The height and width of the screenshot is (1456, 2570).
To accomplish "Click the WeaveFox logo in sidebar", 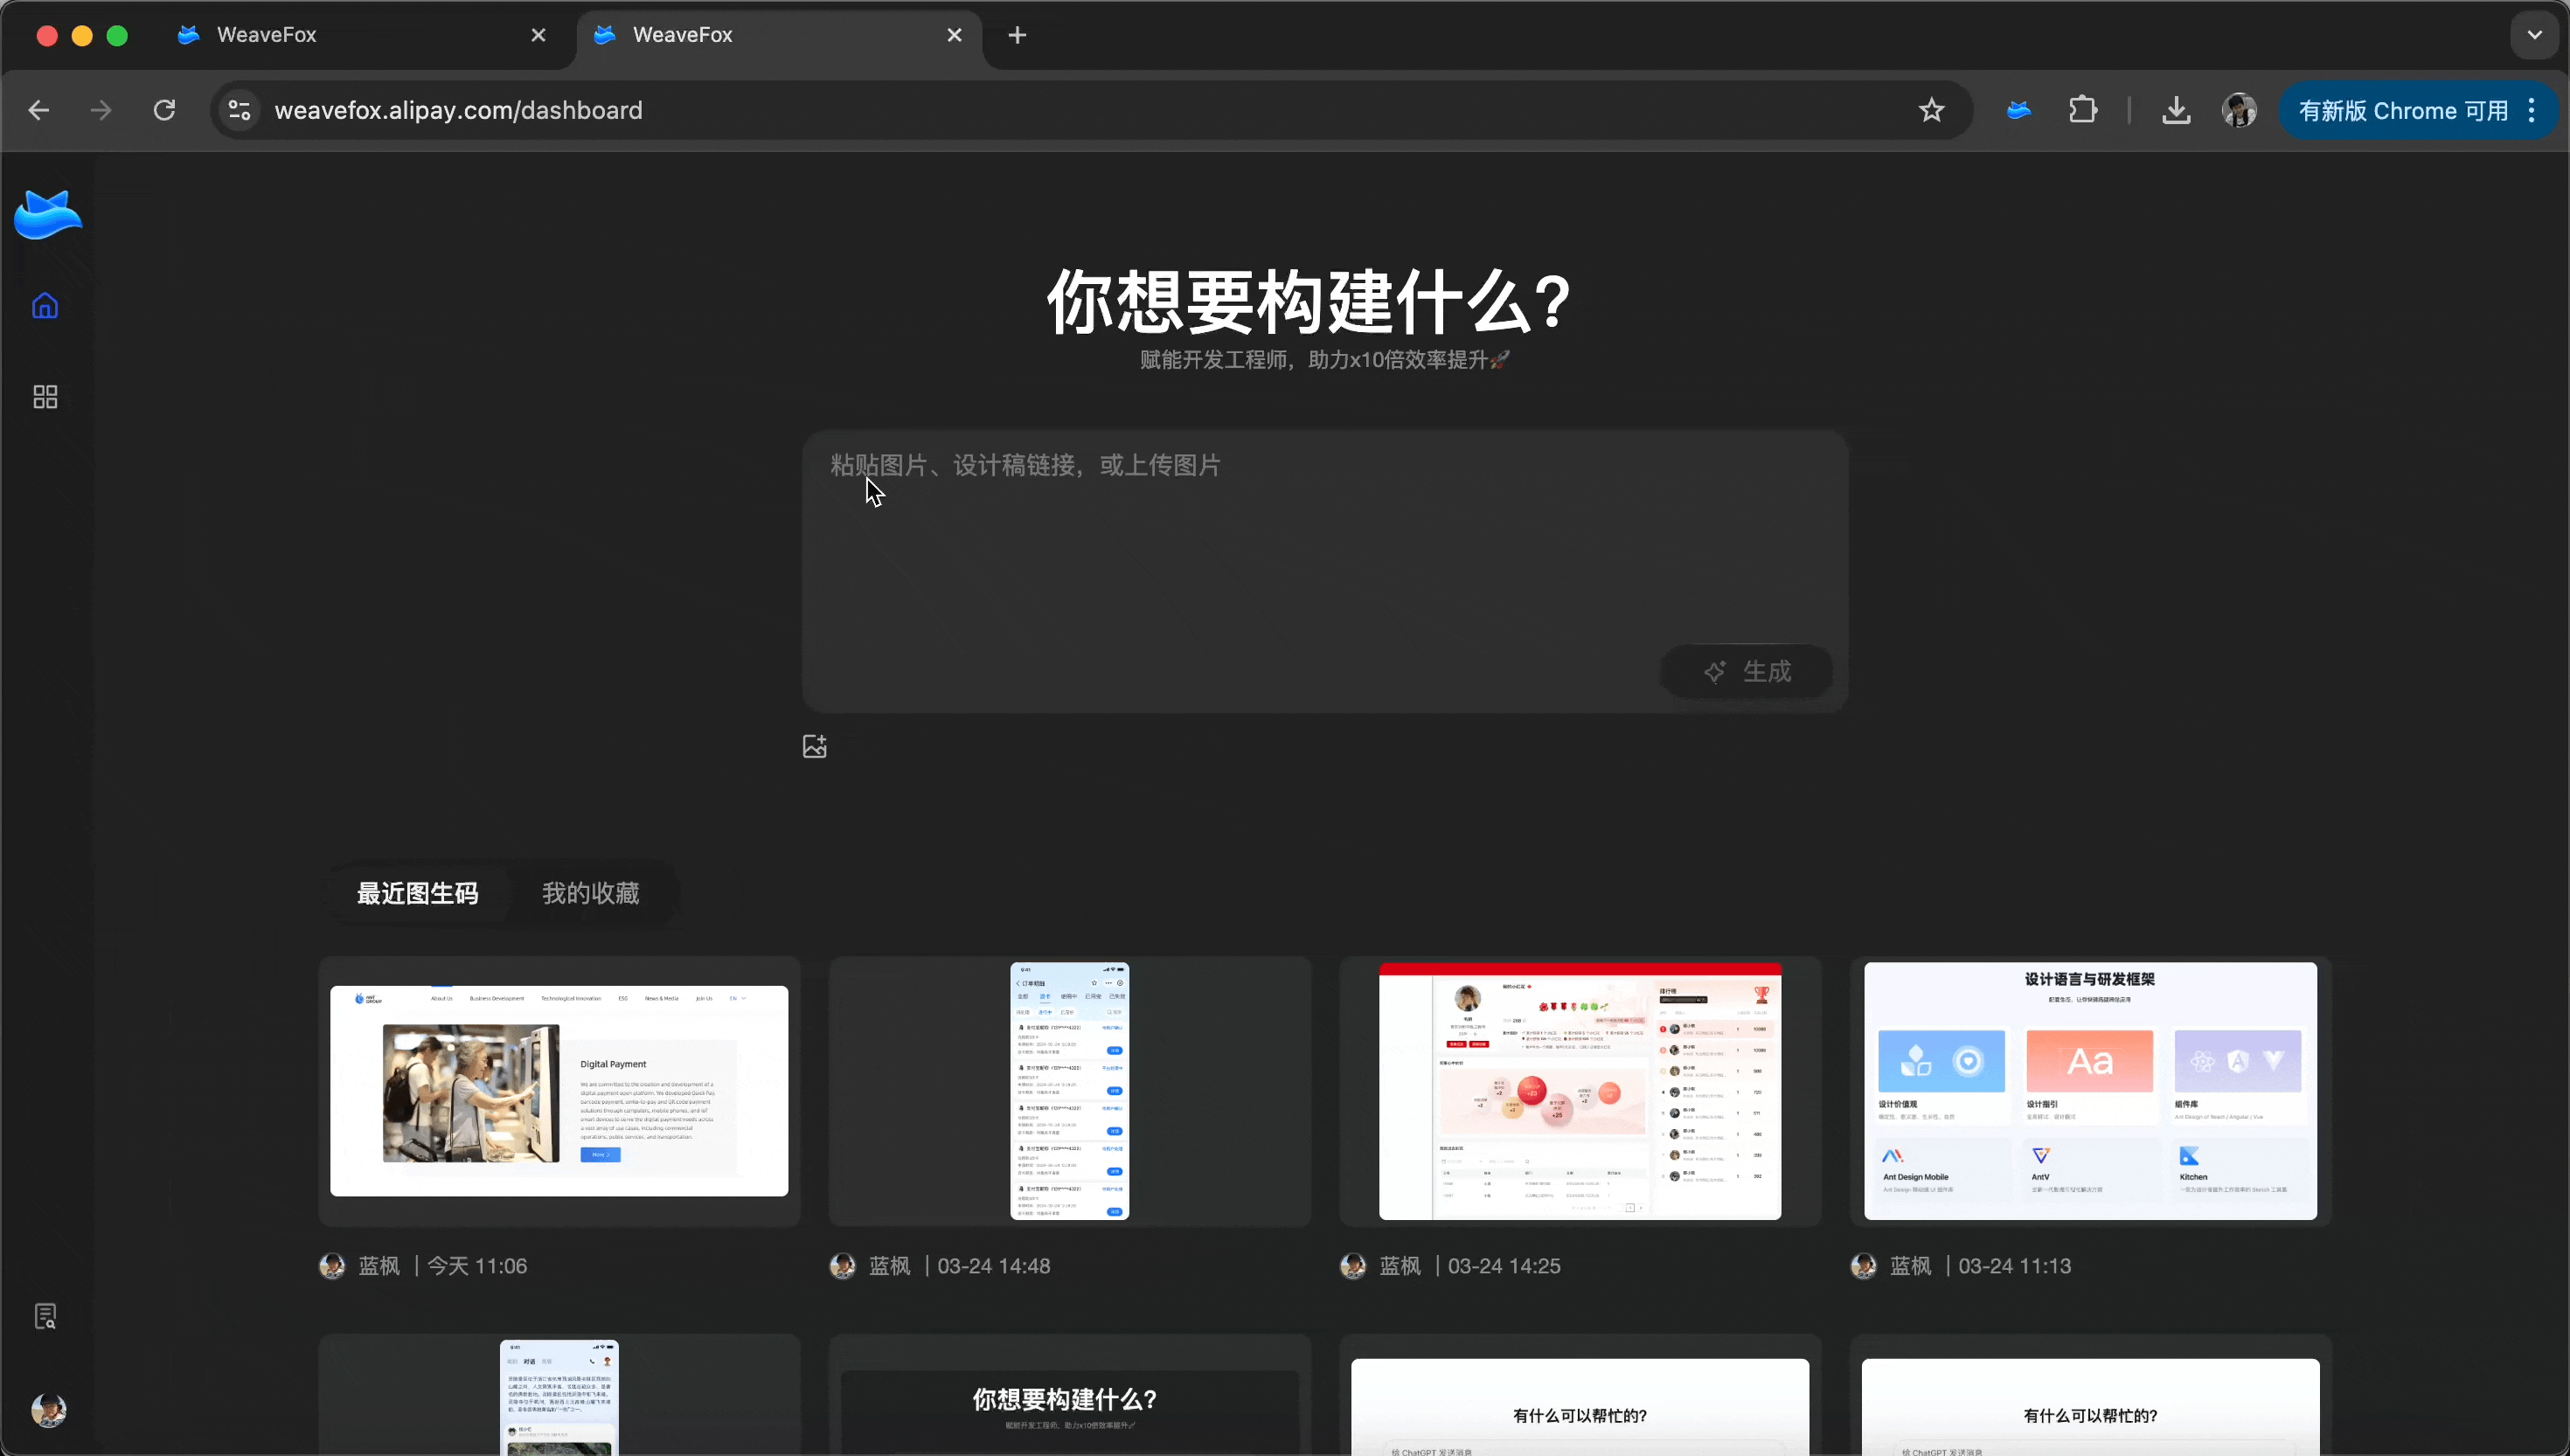I will click(x=48, y=214).
